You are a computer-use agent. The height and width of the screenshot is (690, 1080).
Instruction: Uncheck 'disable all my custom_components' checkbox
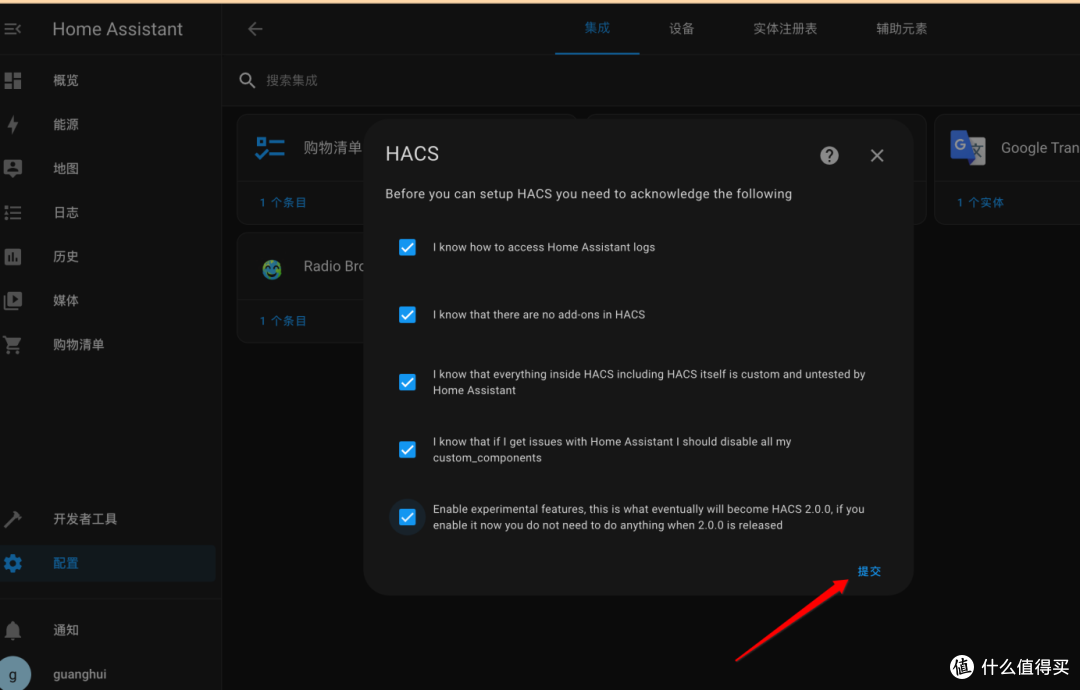pos(407,450)
